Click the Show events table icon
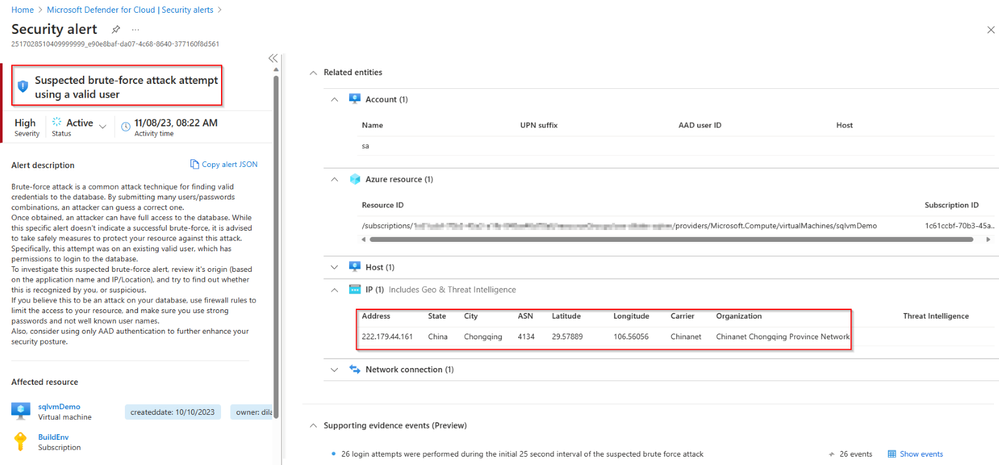The width and height of the screenshot is (999, 465). pyautogui.click(x=892, y=454)
